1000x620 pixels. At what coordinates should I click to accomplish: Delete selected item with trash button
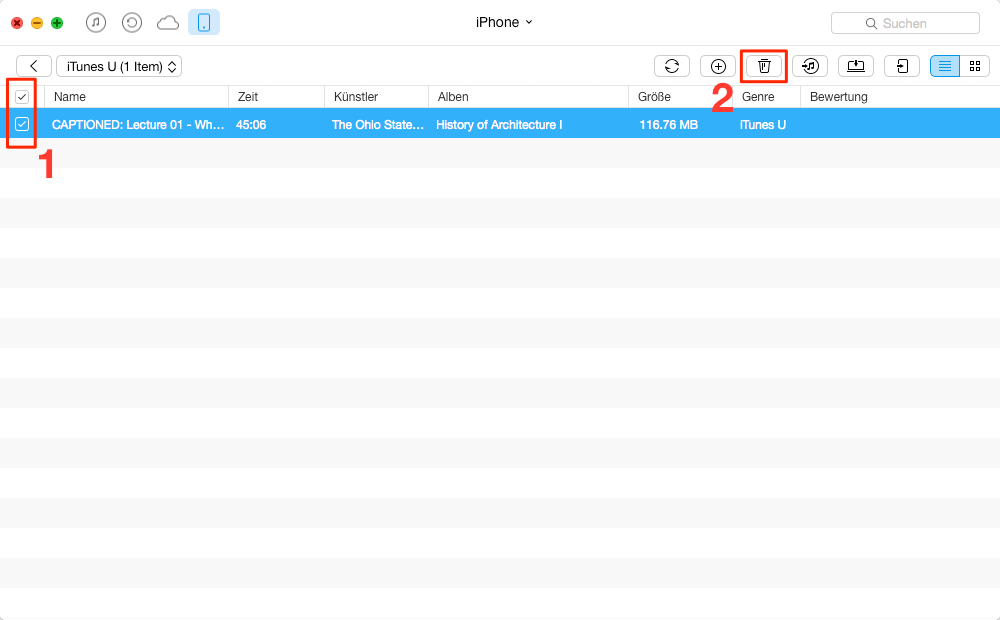pos(764,66)
